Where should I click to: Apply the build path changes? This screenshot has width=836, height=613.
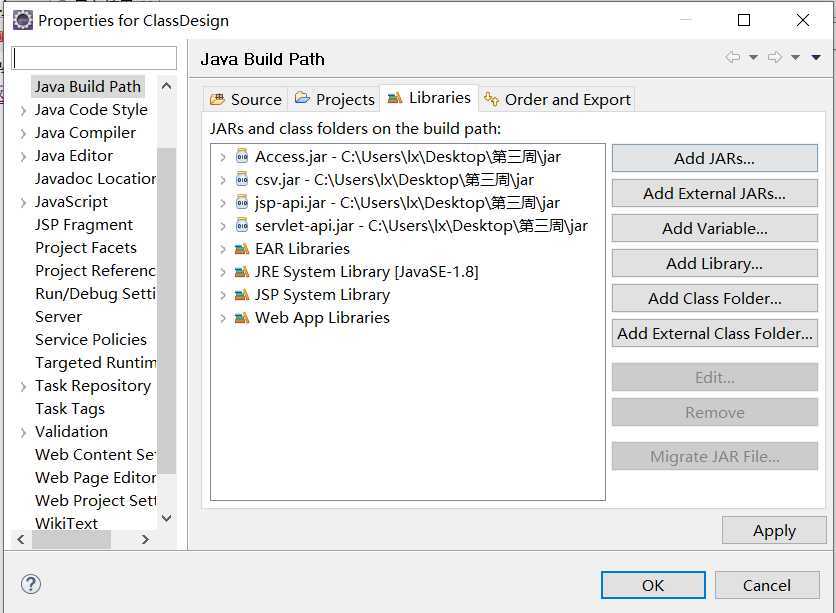pos(774,530)
